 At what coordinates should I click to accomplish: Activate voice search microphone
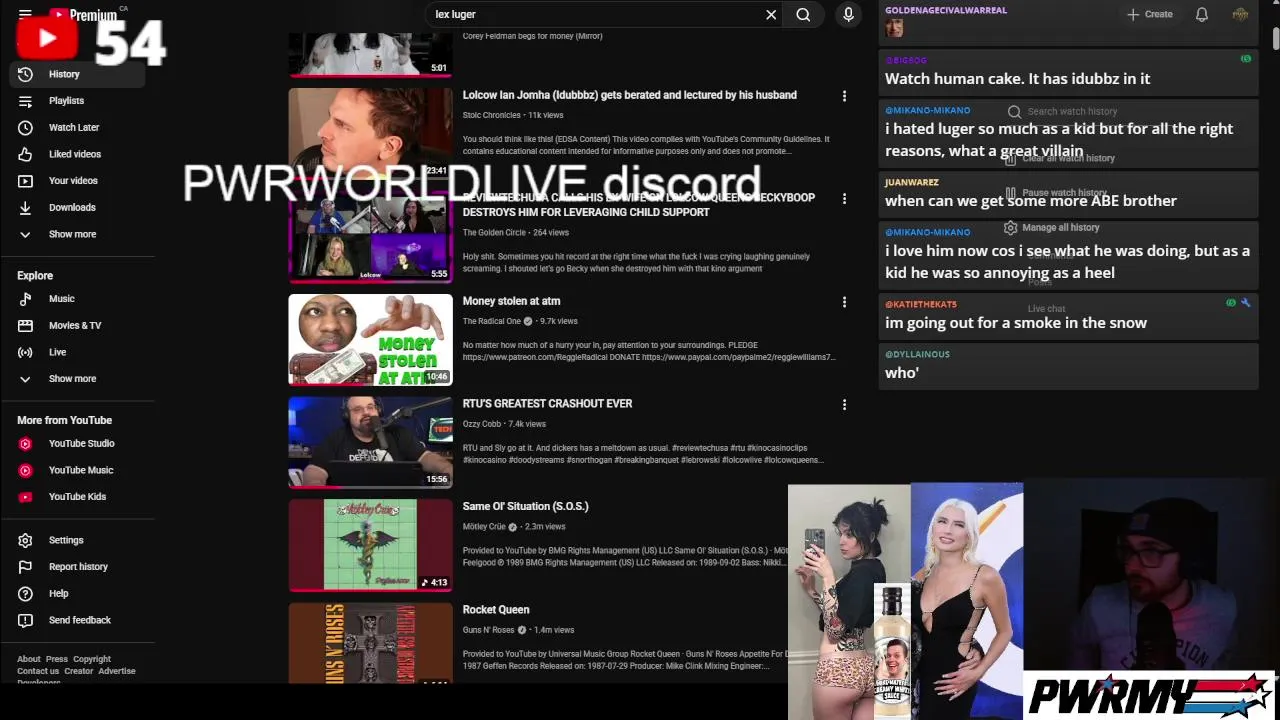coord(848,14)
